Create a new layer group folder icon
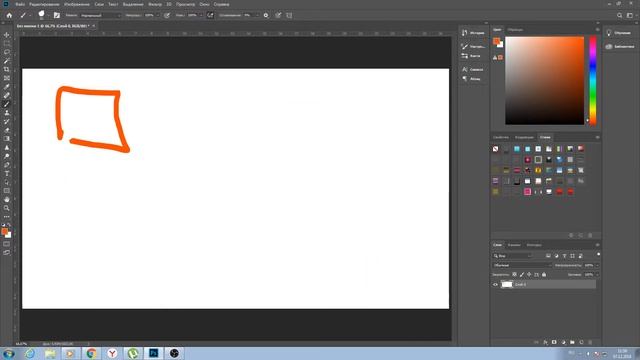 [572, 342]
